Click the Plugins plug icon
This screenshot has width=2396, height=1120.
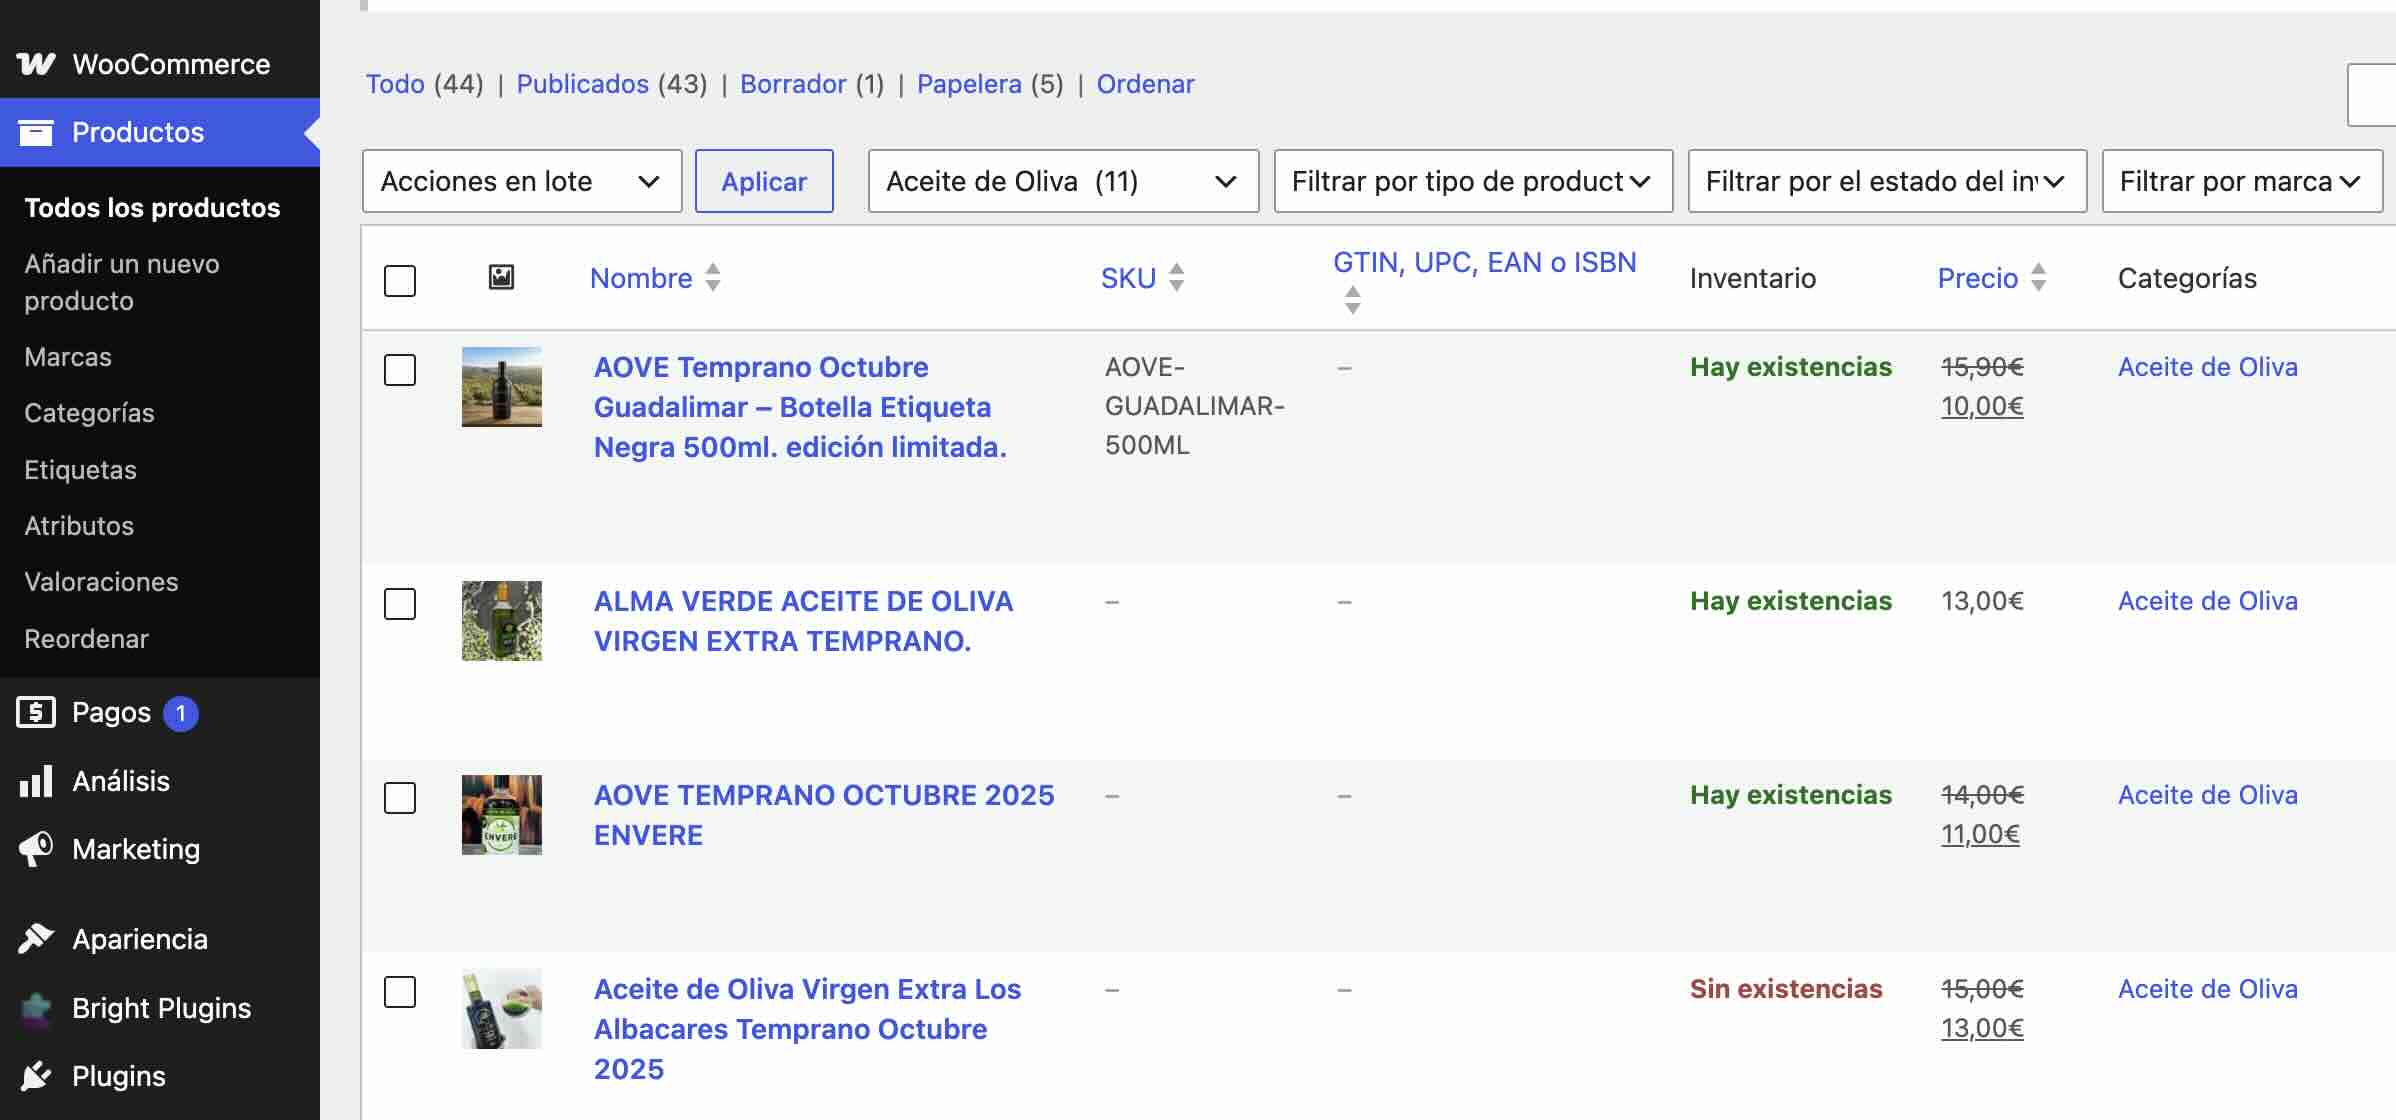coord(36,1076)
